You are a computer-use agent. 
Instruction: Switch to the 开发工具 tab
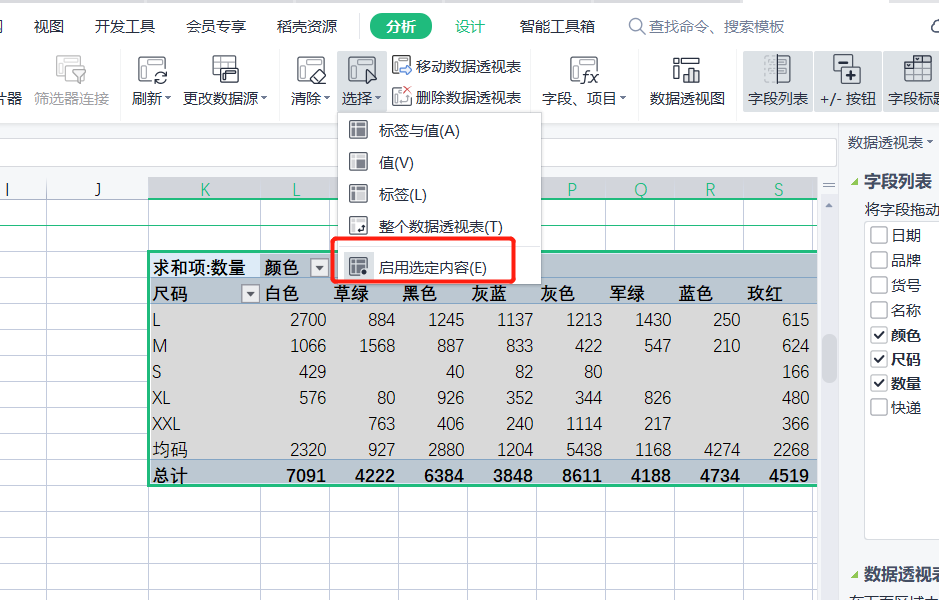125,26
